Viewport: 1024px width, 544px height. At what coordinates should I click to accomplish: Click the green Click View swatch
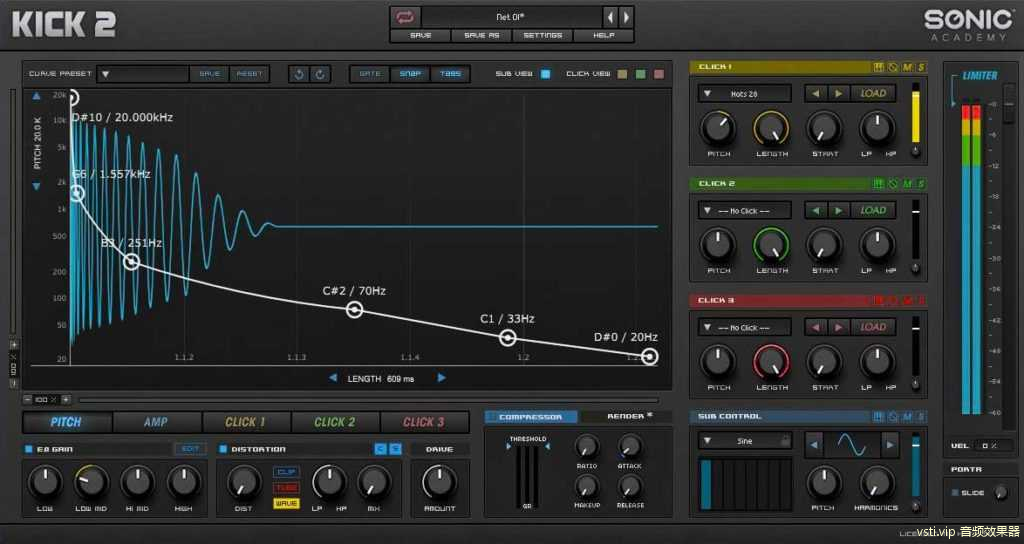pos(640,74)
